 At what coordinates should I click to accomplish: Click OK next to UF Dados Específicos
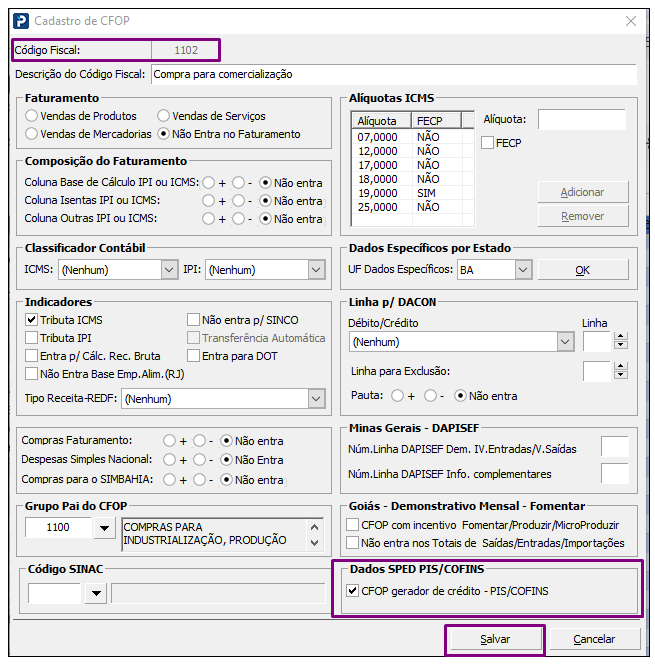(582, 270)
